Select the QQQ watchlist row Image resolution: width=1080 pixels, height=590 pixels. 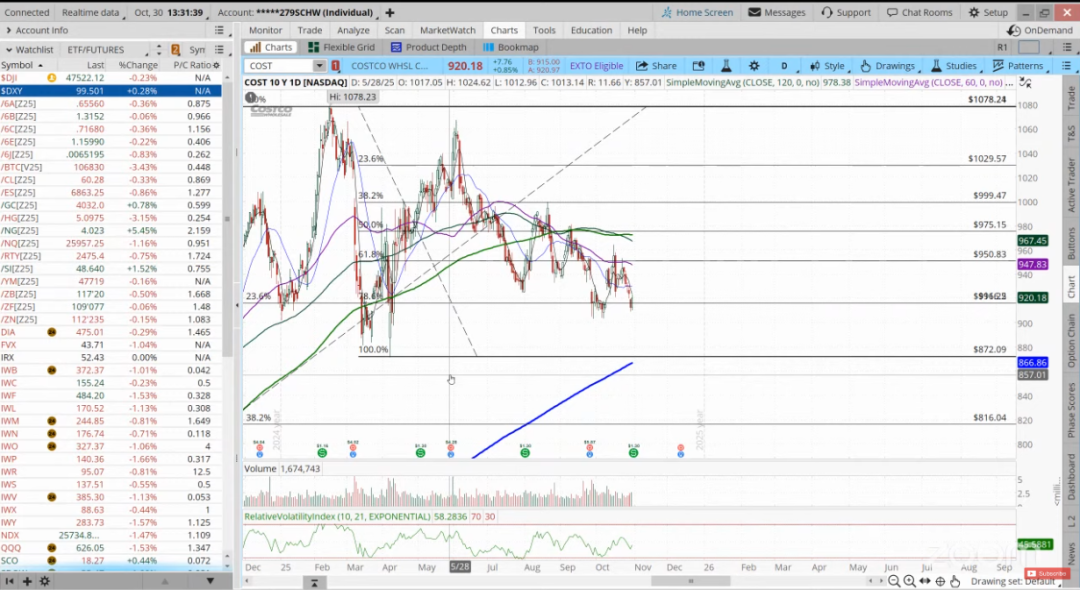coord(111,548)
